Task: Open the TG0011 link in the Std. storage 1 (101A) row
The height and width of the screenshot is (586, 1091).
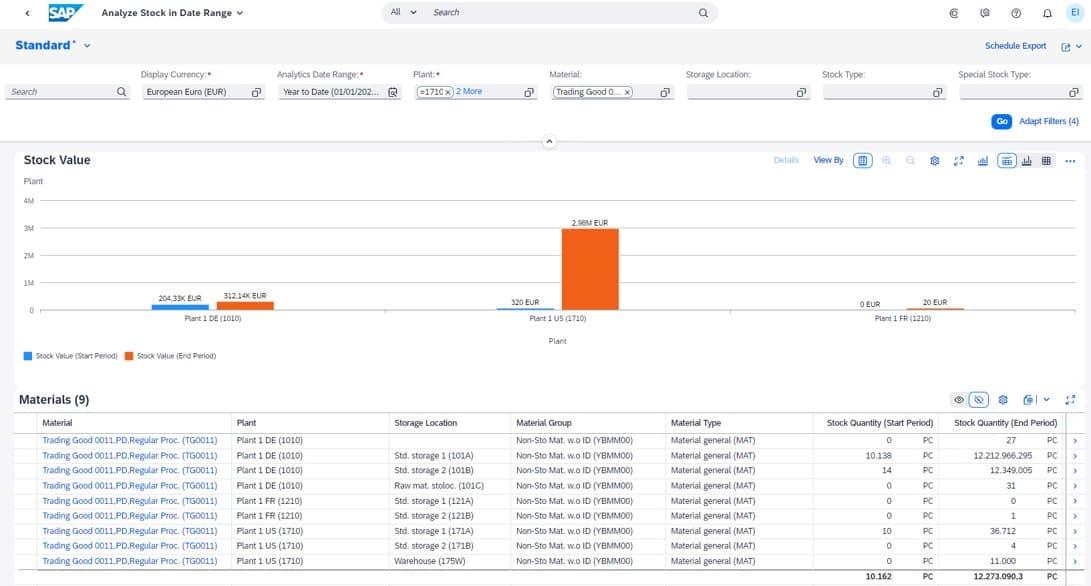Action: (x=129, y=455)
